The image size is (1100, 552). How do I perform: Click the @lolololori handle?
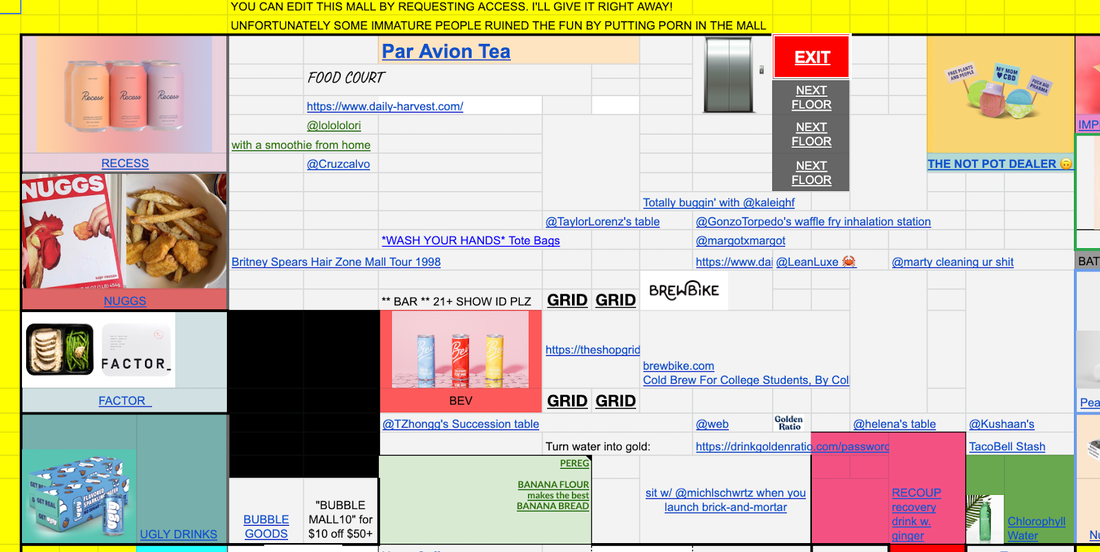click(x=334, y=126)
